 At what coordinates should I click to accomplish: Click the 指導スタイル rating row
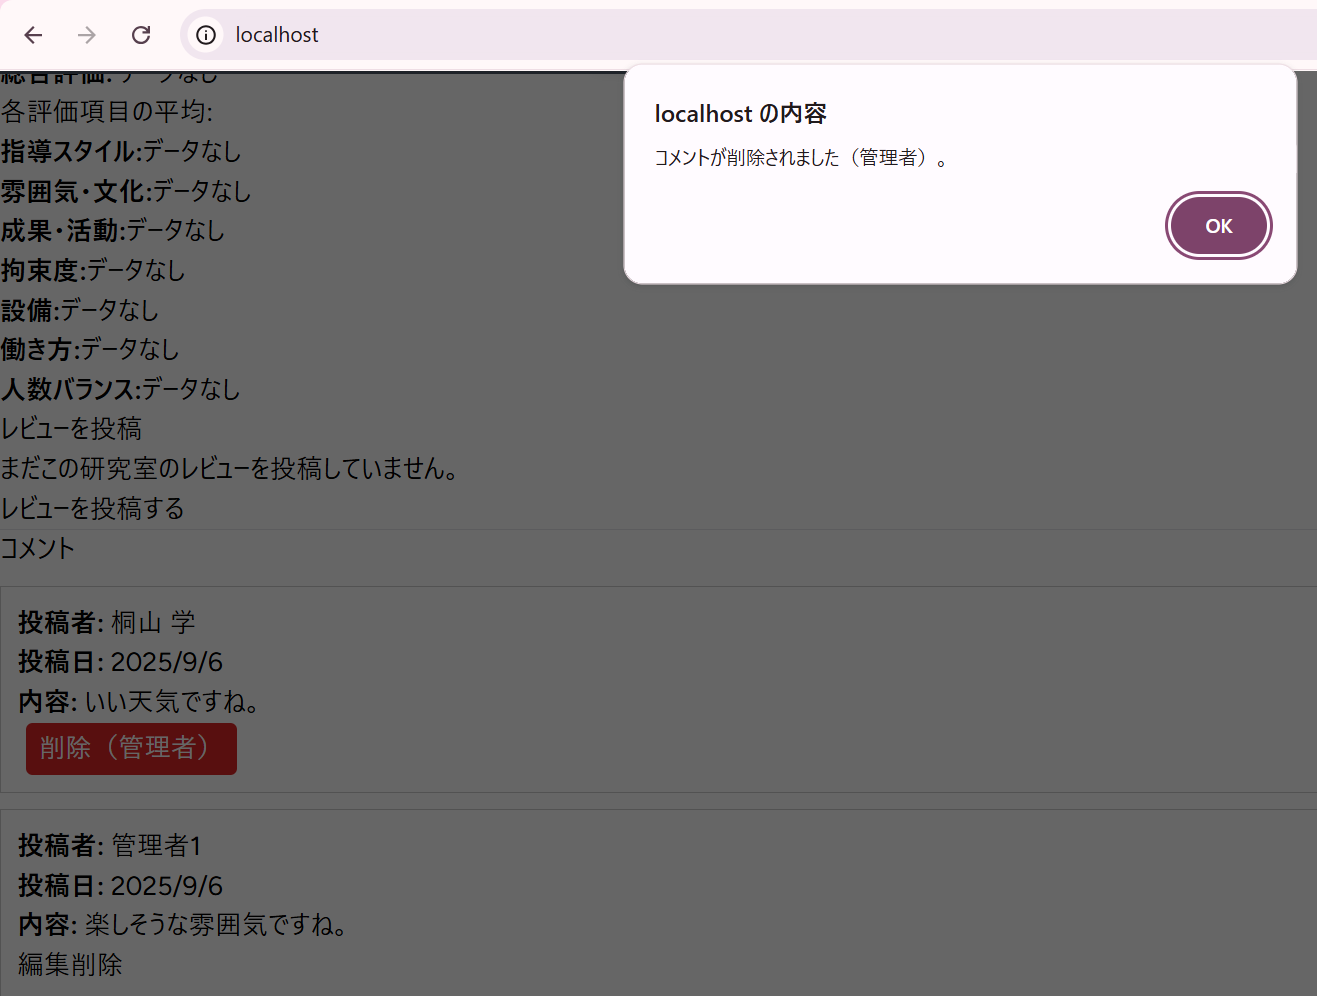(121, 151)
